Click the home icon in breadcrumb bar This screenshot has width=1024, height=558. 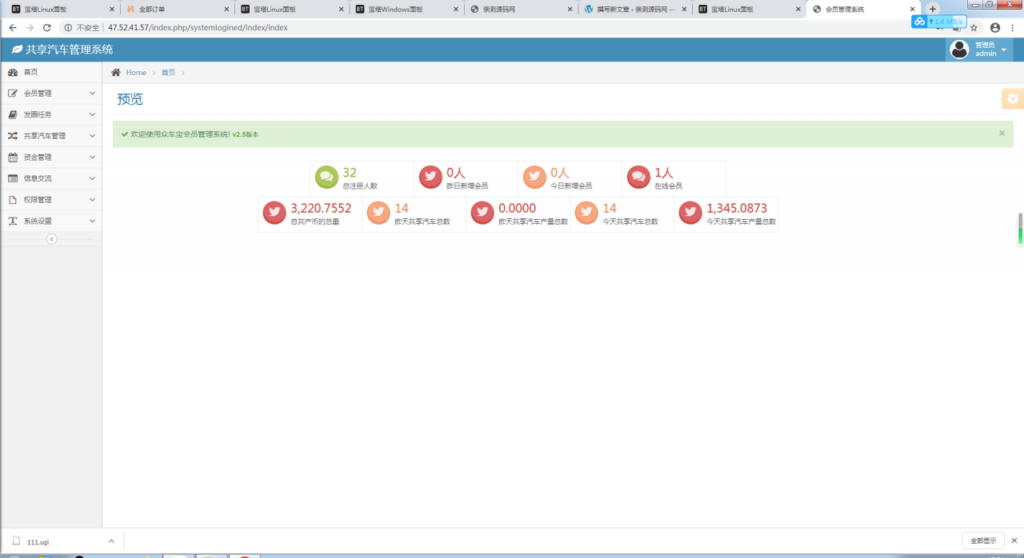point(116,72)
